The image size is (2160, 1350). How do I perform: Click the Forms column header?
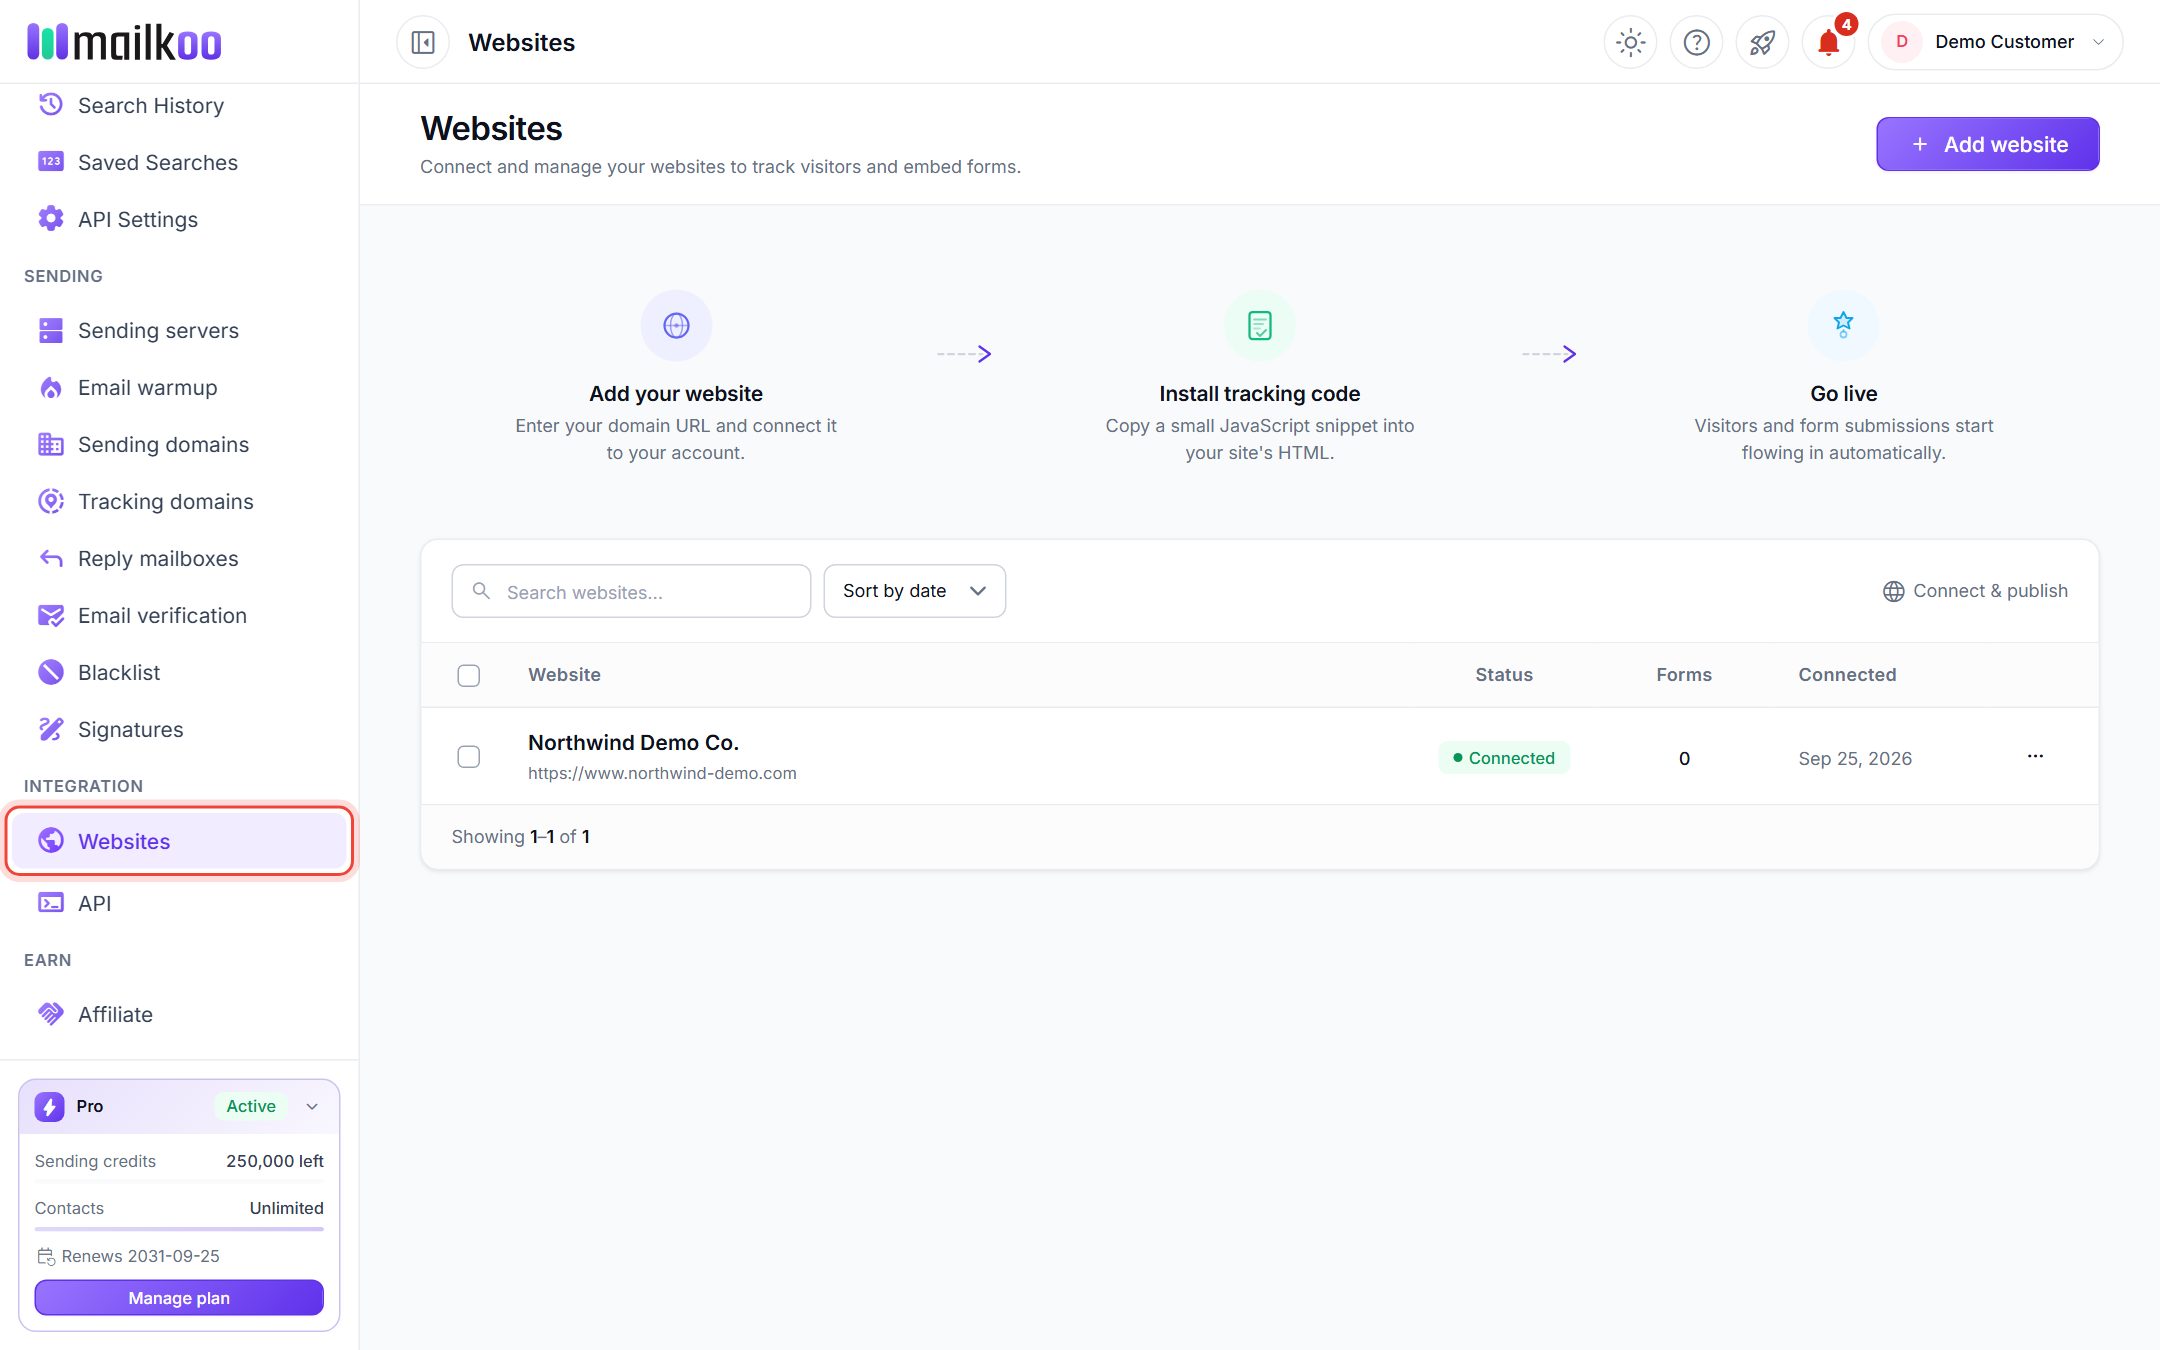click(1684, 675)
